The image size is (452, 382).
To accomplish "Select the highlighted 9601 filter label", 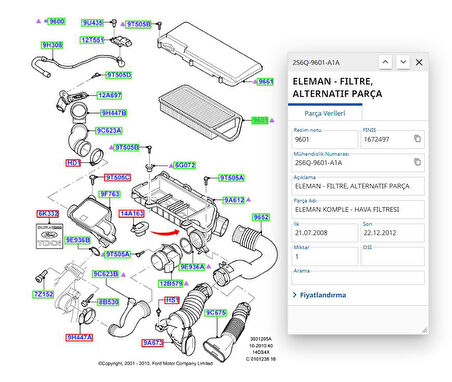I will click(260, 120).
